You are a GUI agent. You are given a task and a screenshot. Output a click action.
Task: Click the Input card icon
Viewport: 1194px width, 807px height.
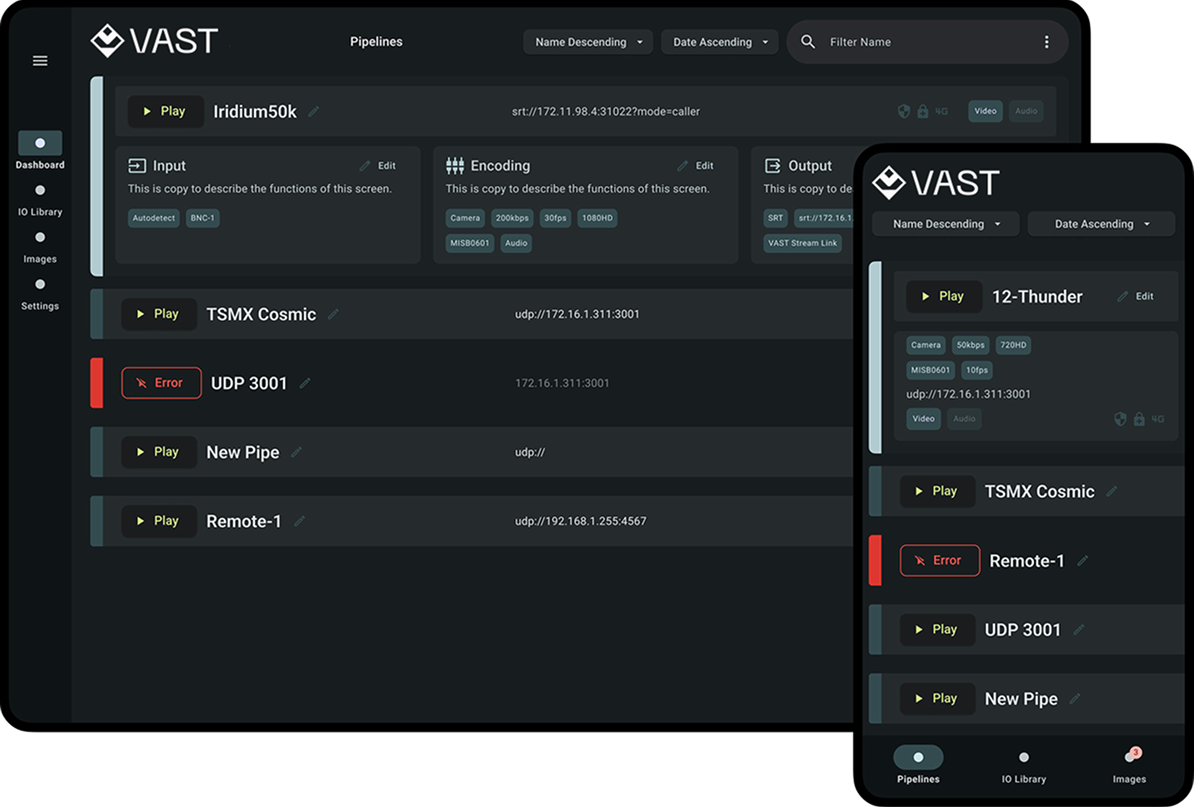[x=137, y=165]
